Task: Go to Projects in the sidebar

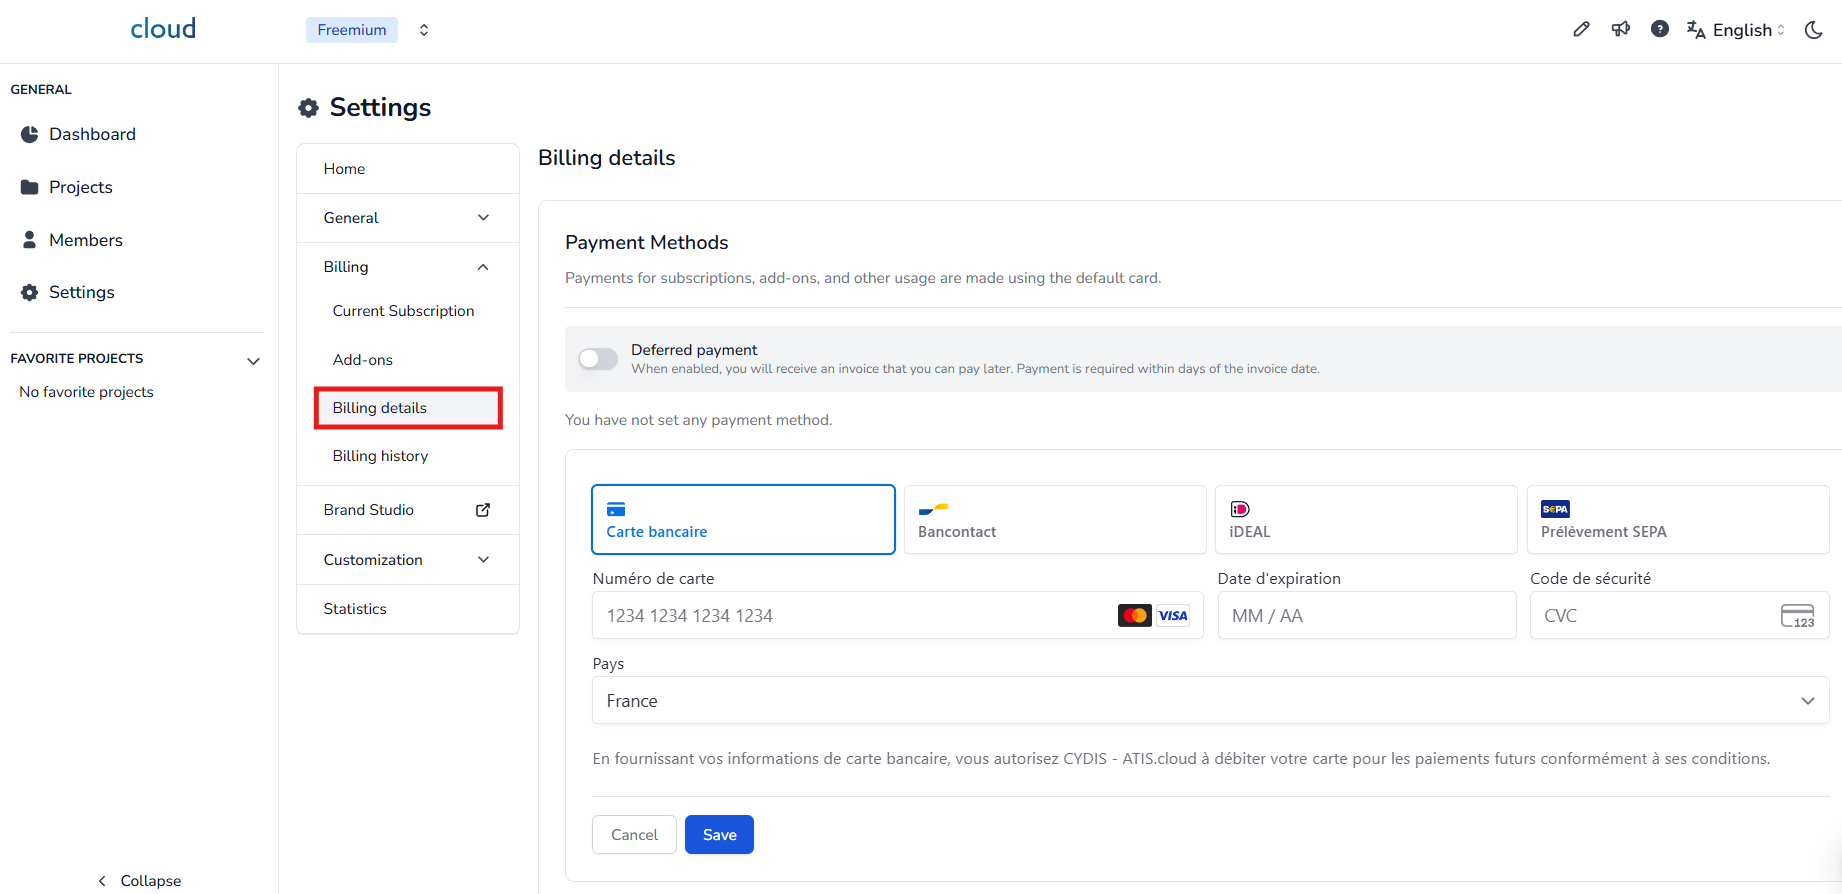Action: 80,187
